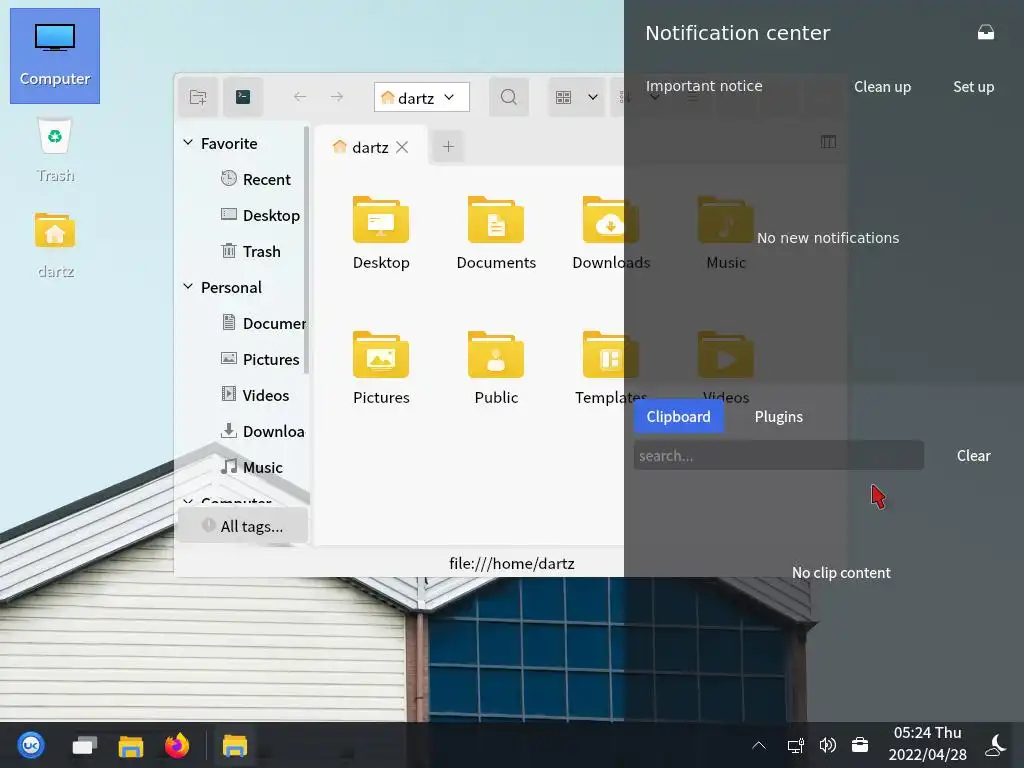Select the Desktop folder
Image resolution: width=1024 pixels, height=768 pixels.
coord(381,233)
